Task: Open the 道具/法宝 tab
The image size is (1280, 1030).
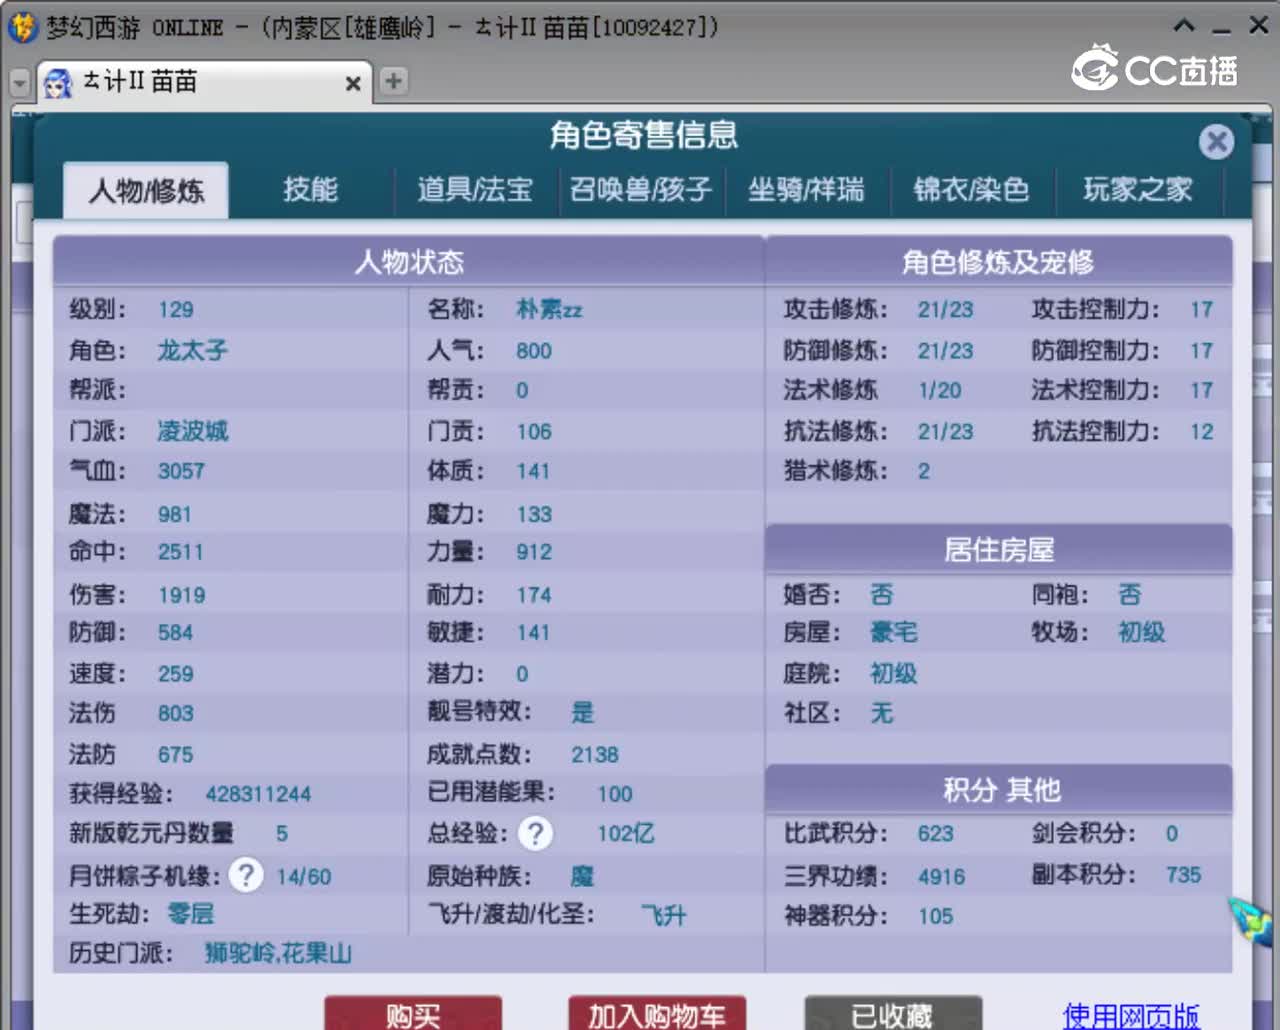Action: [475, 189]
